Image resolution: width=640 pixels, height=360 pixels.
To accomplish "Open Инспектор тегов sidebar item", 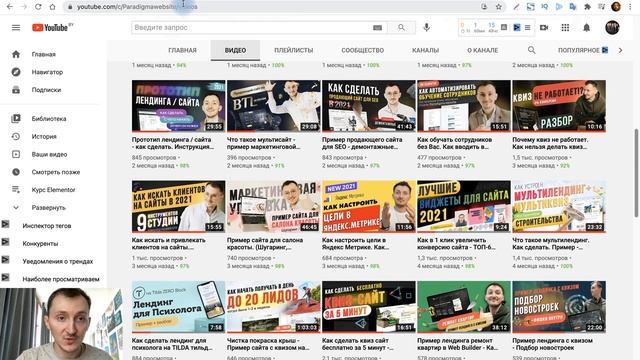I will [x=47, y=225].
